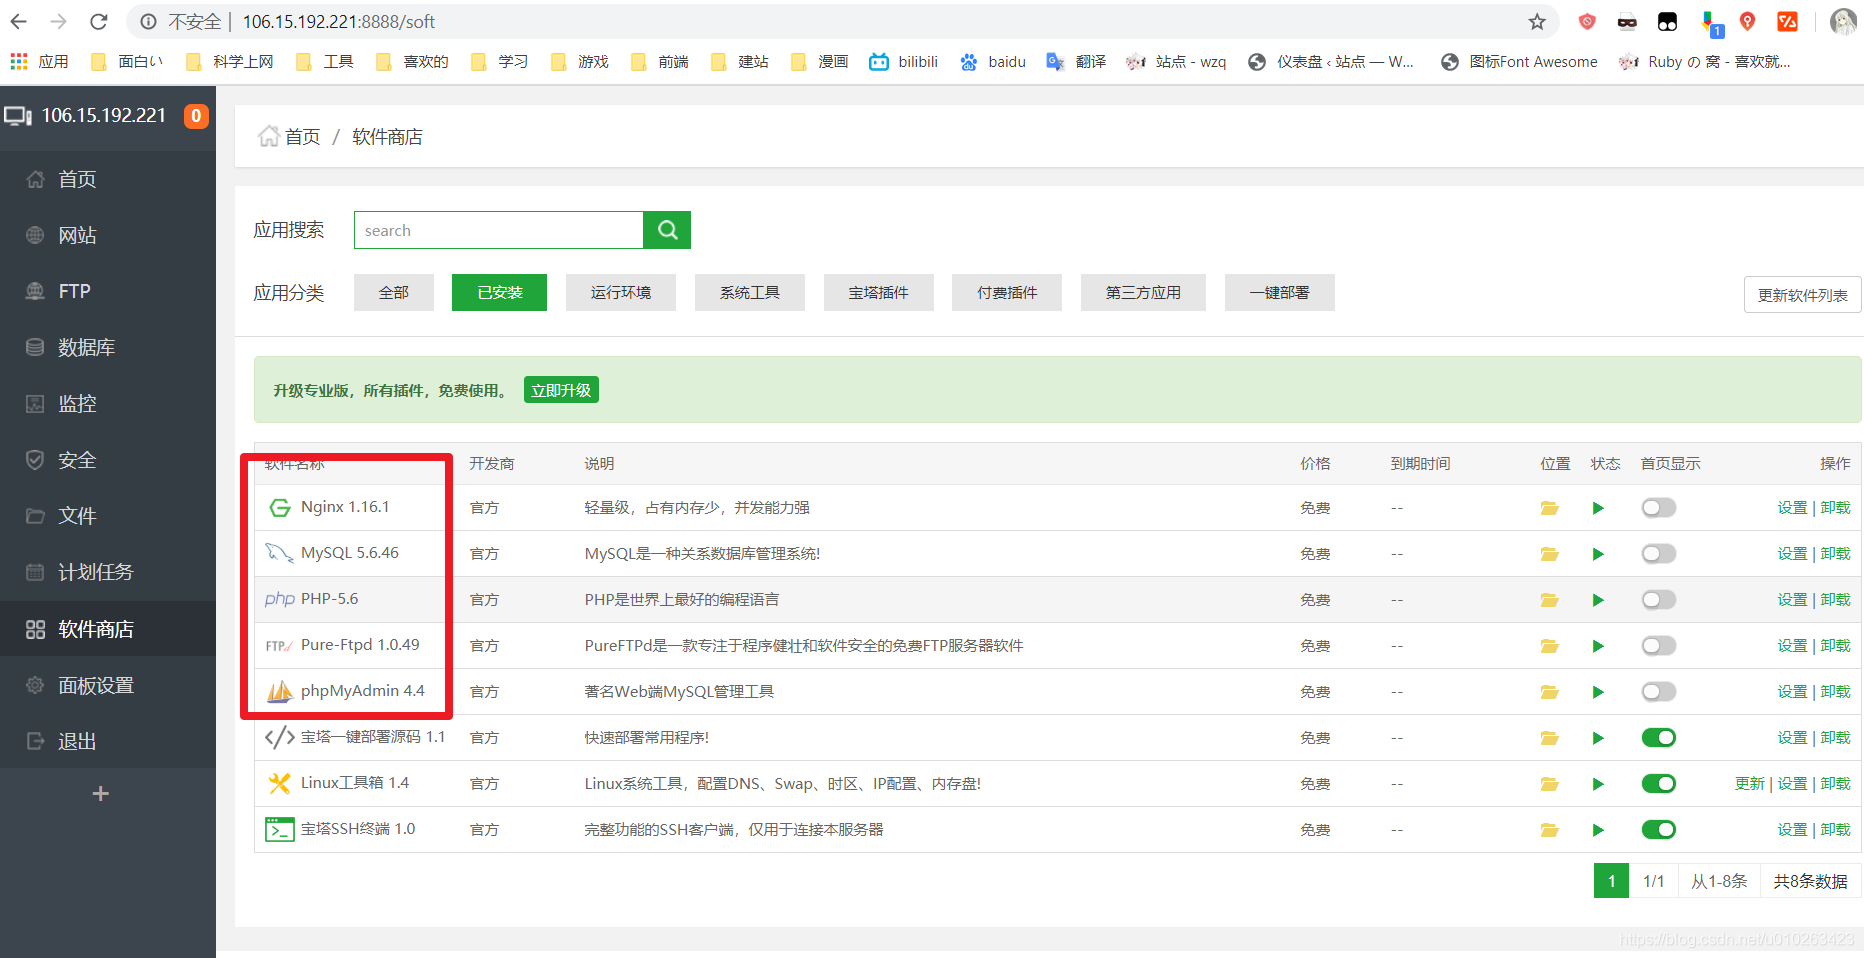Open the Nginx installation folder icon
Screen dimensions: 1864x958
pyautogui.click(x=1549, y=507)
